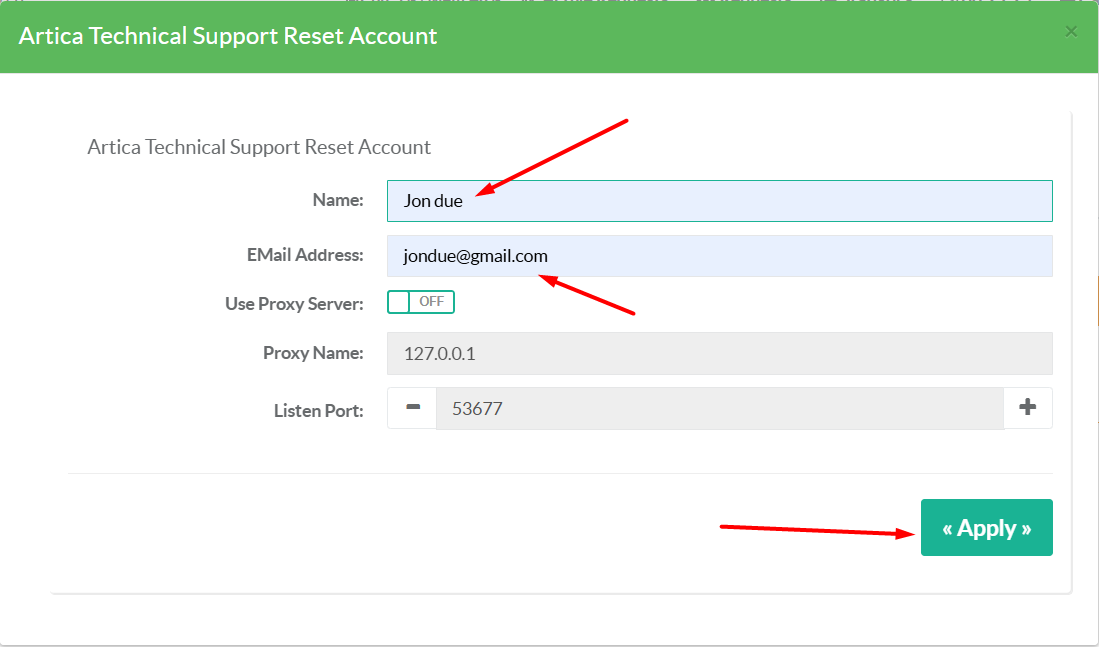This screenshot has width=1099, height=647.
Task: Click into the EMail Address field
Action: pyautogui.click(x=719, y=256)
